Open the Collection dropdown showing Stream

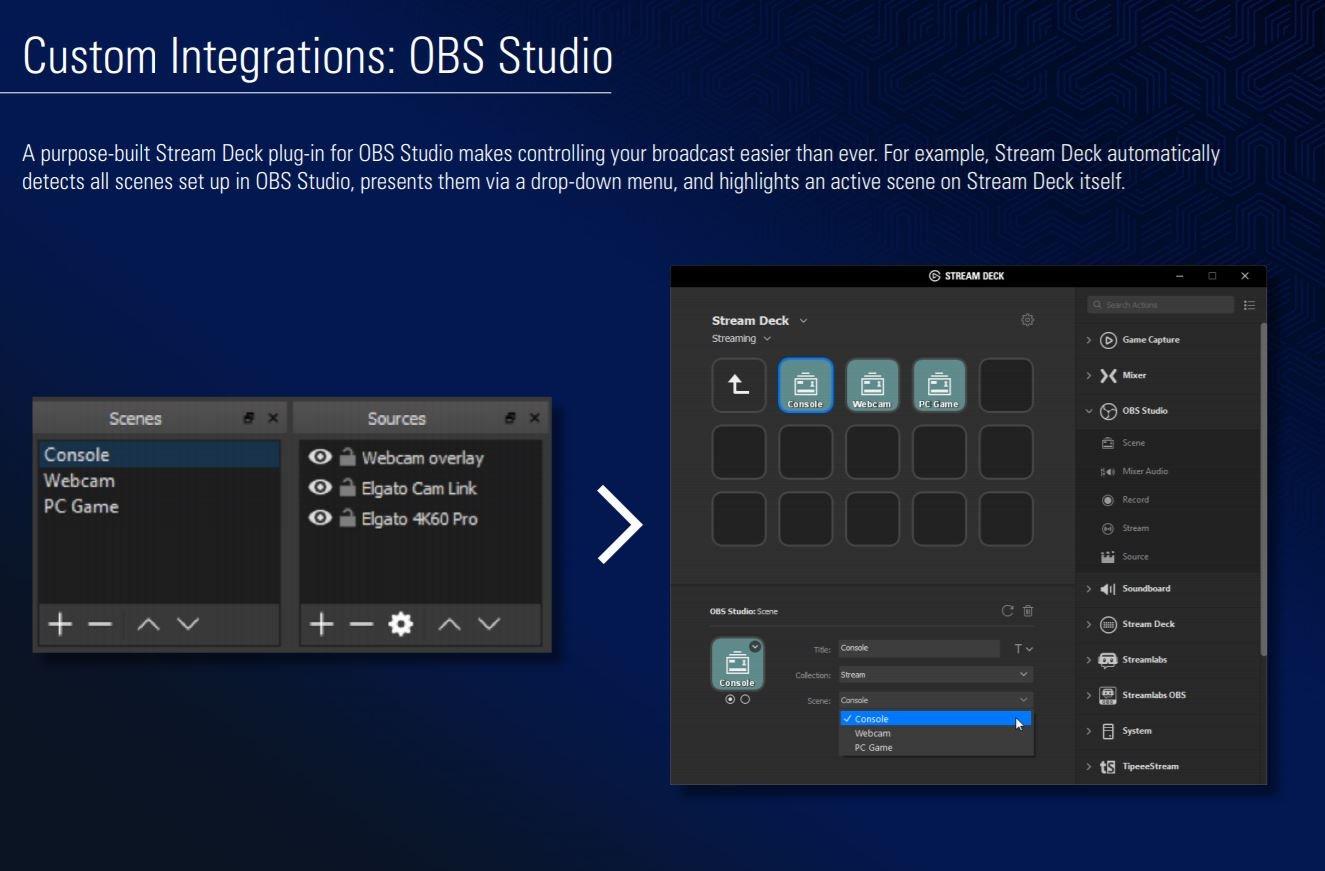(935, 675)
